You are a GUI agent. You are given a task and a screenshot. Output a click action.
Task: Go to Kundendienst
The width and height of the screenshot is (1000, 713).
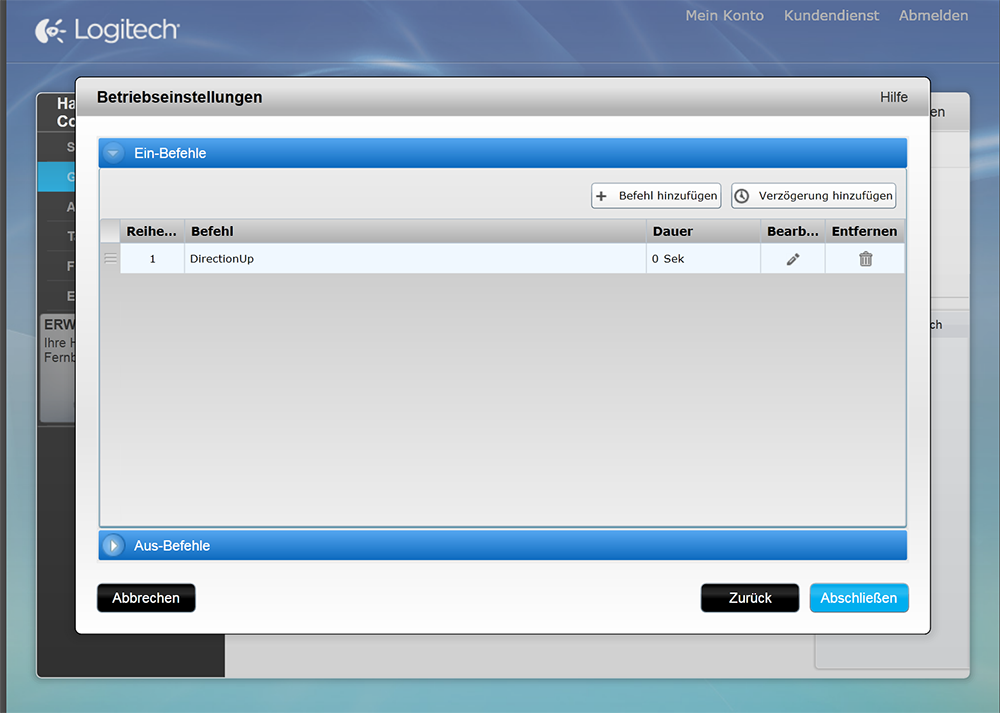point(831,16)
